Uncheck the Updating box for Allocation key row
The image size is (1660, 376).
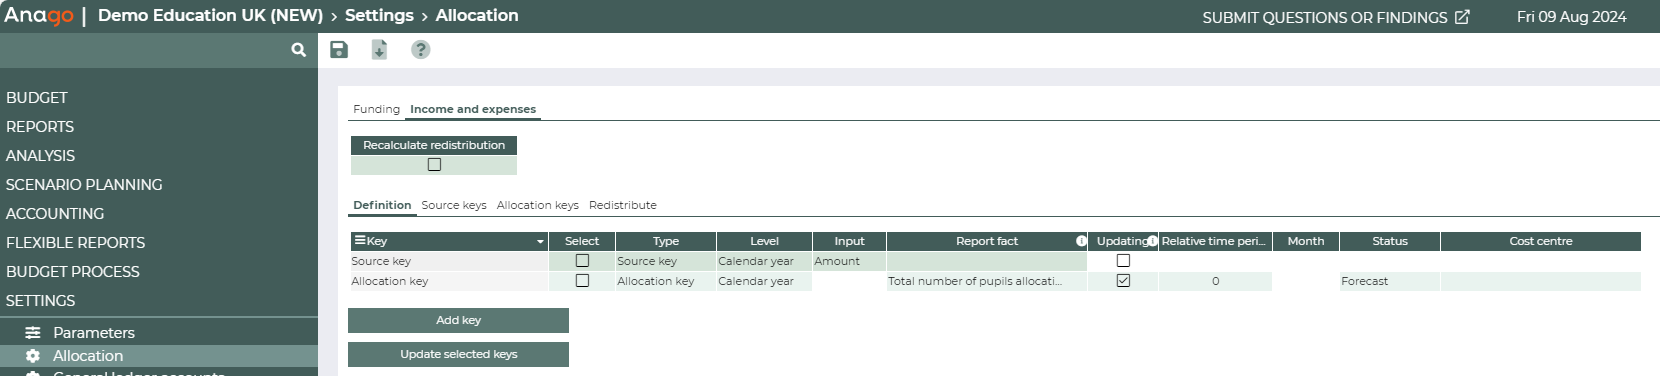click(x=1123, y=281)
